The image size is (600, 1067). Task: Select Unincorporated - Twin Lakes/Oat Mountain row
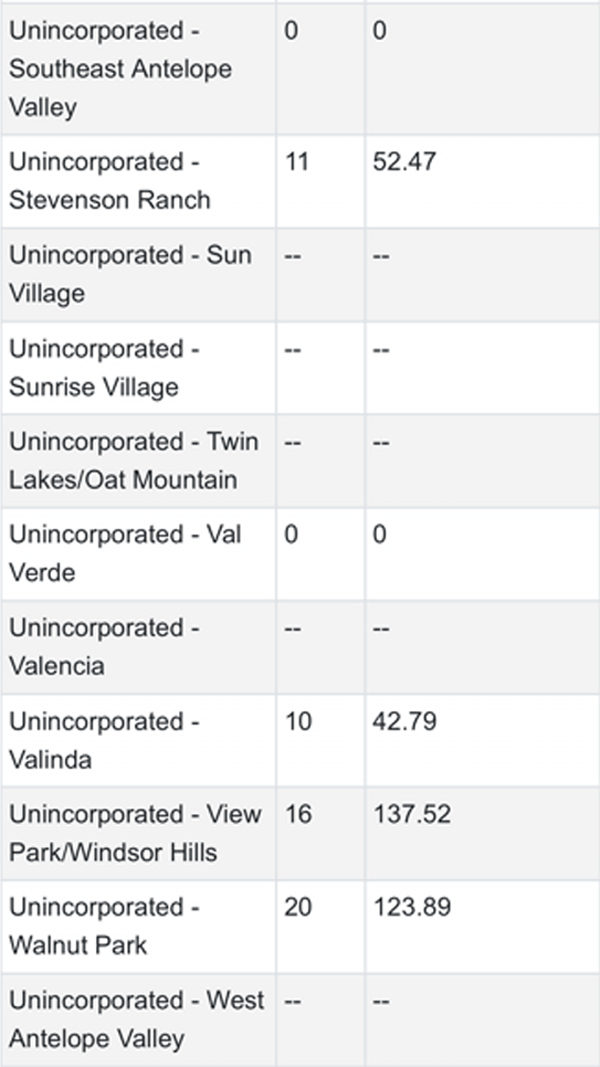pyautogui.click(x=300, y=461)
